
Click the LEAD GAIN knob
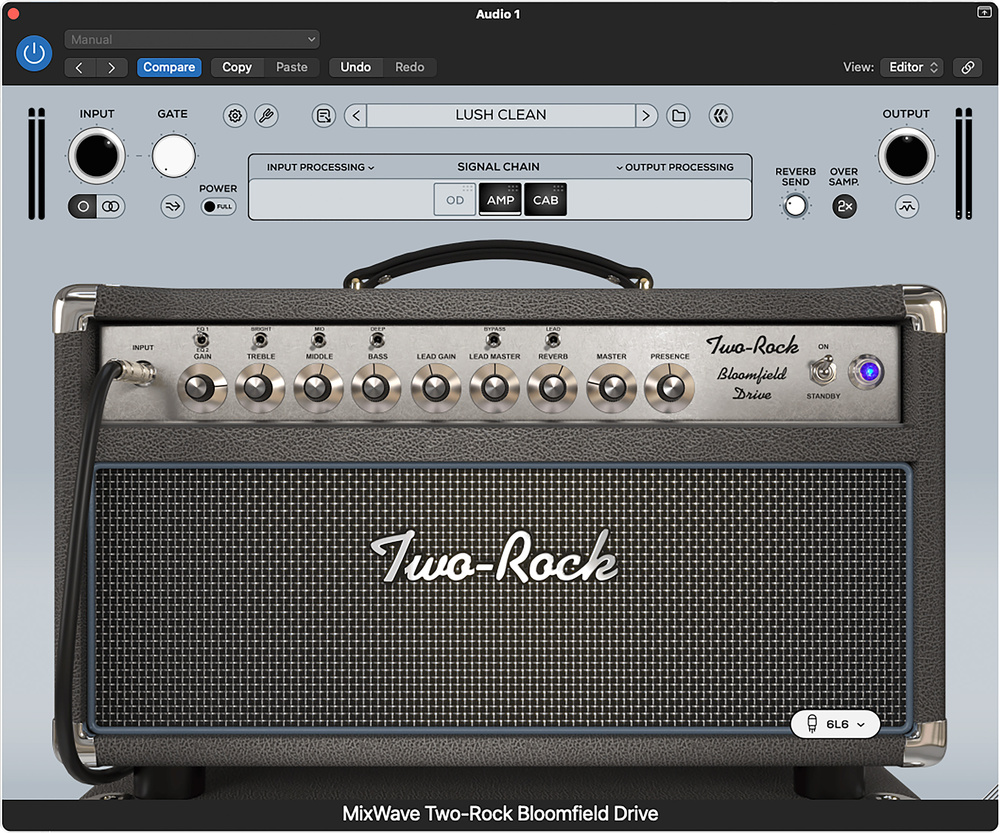click(436, 388)
